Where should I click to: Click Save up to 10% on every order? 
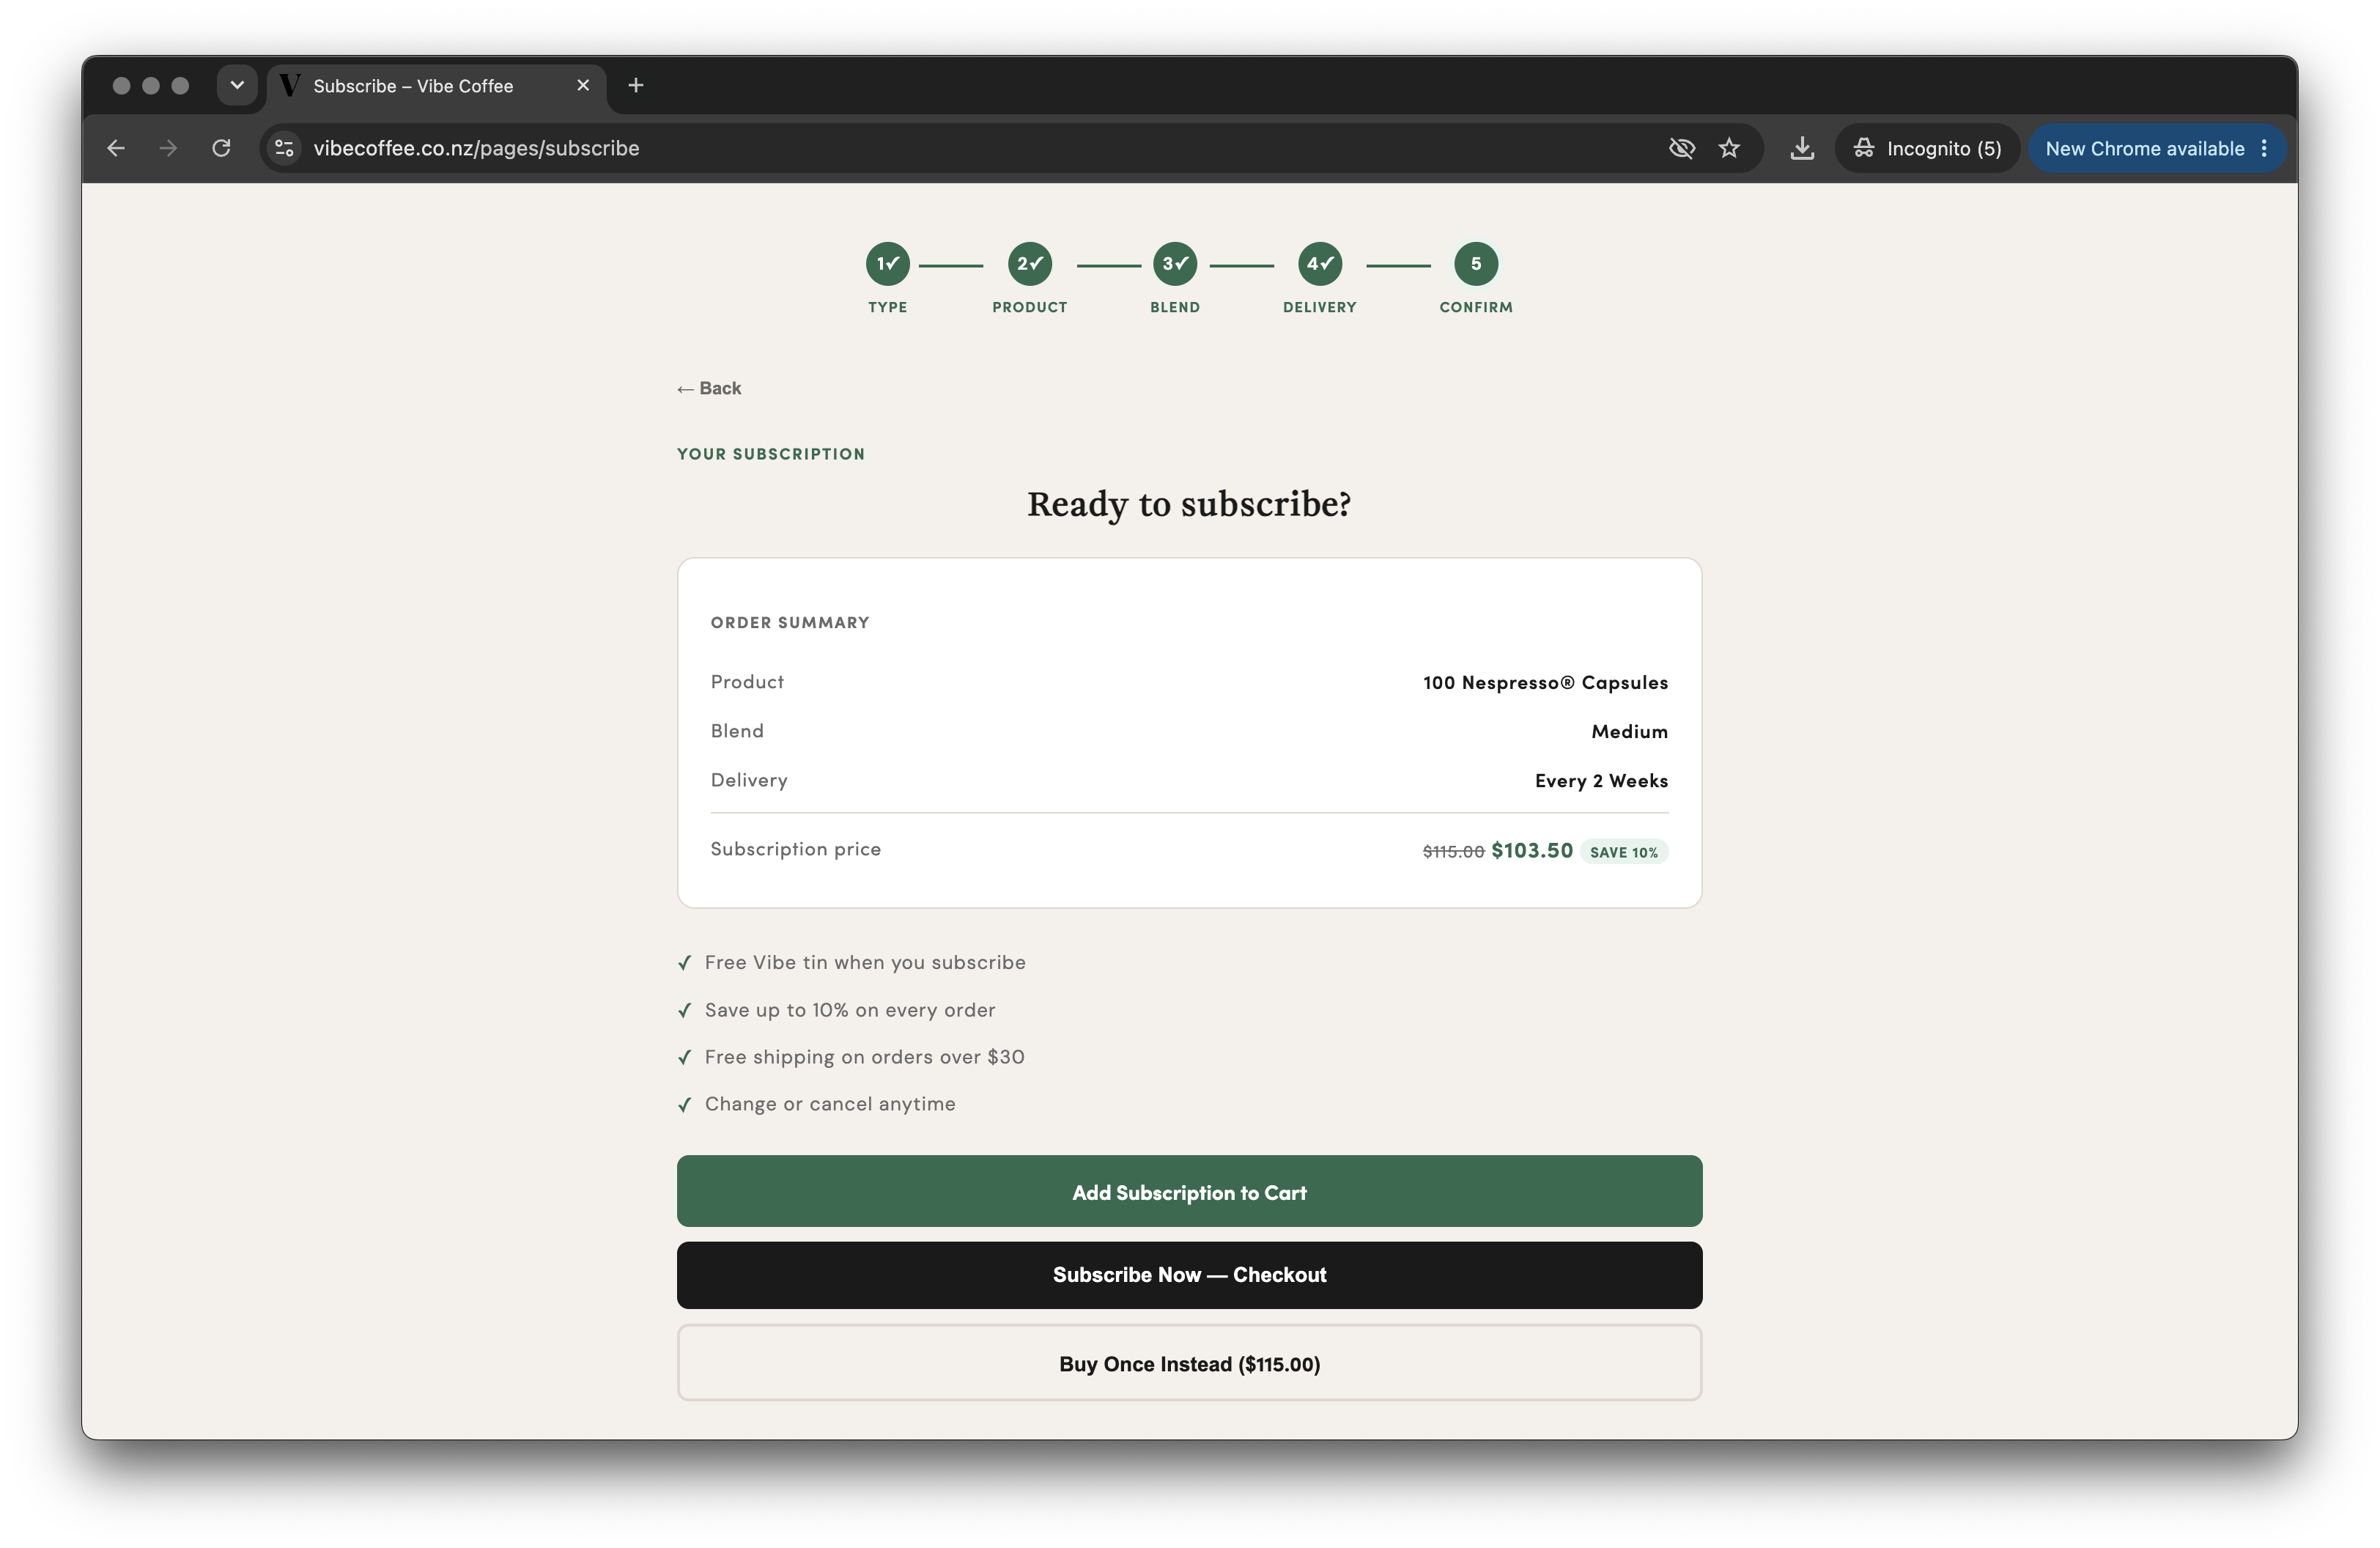click(850, 1010)
